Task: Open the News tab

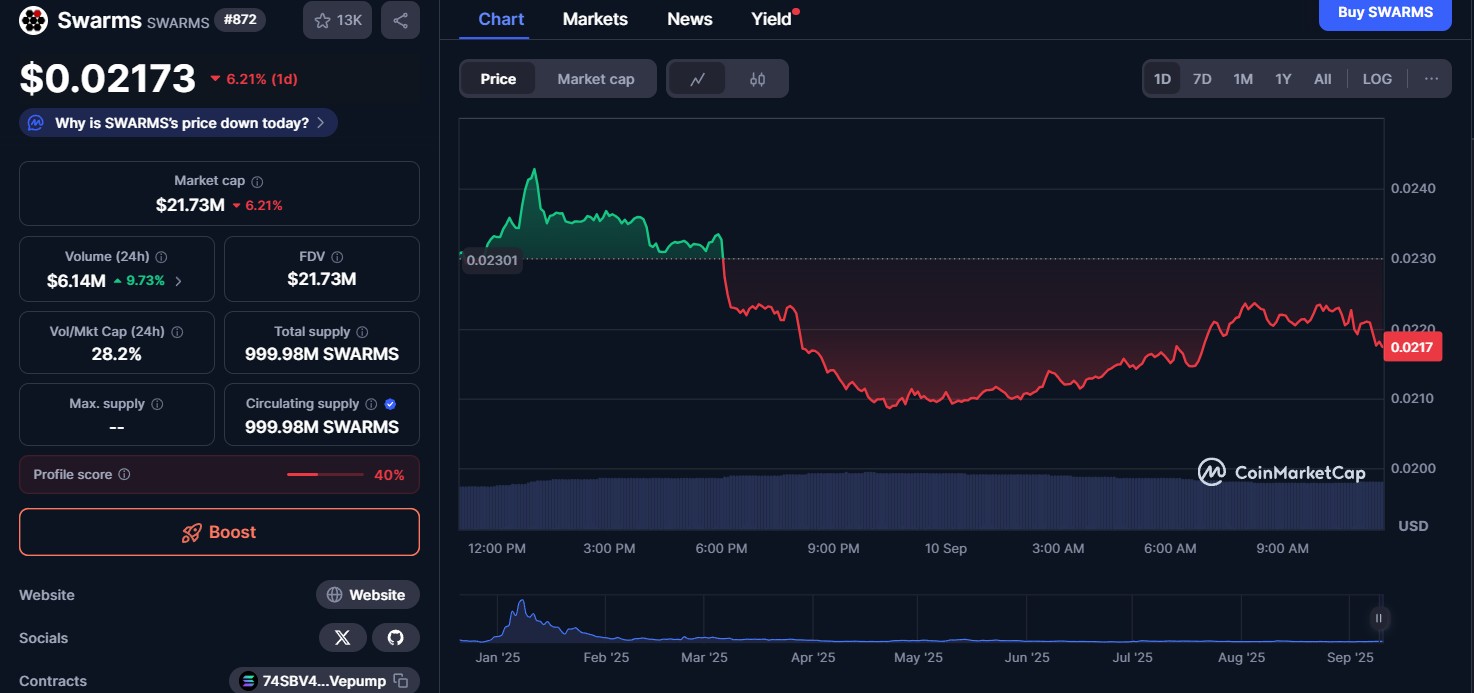Action: (690, 19)
